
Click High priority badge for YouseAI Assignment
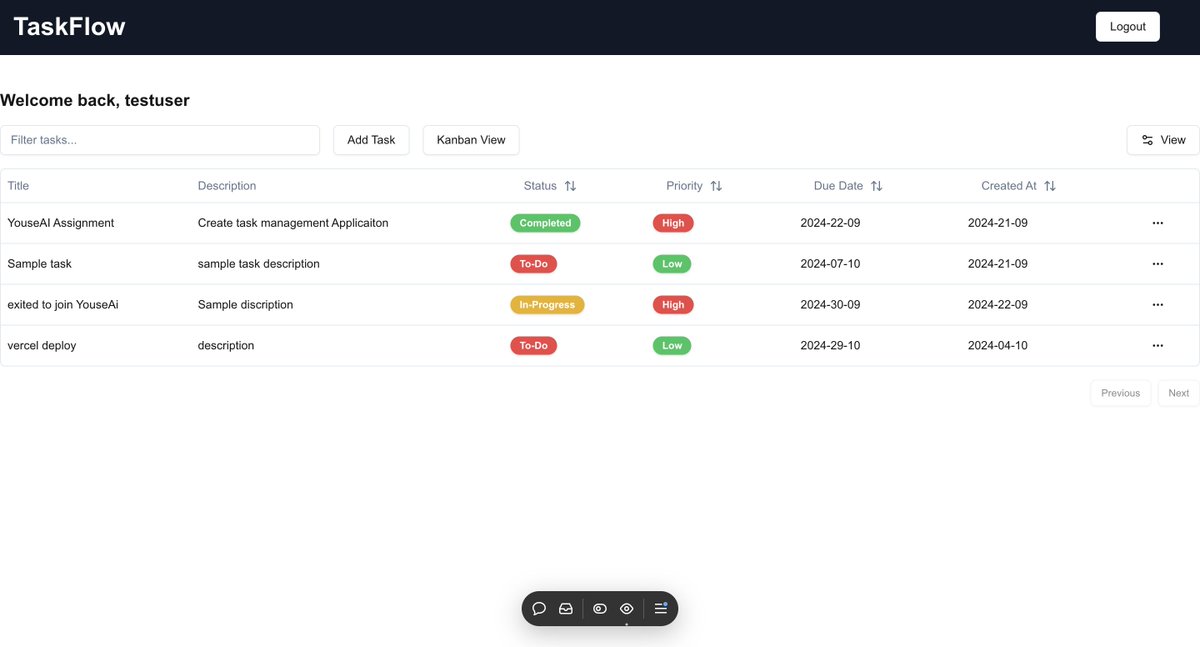[673, 223]
